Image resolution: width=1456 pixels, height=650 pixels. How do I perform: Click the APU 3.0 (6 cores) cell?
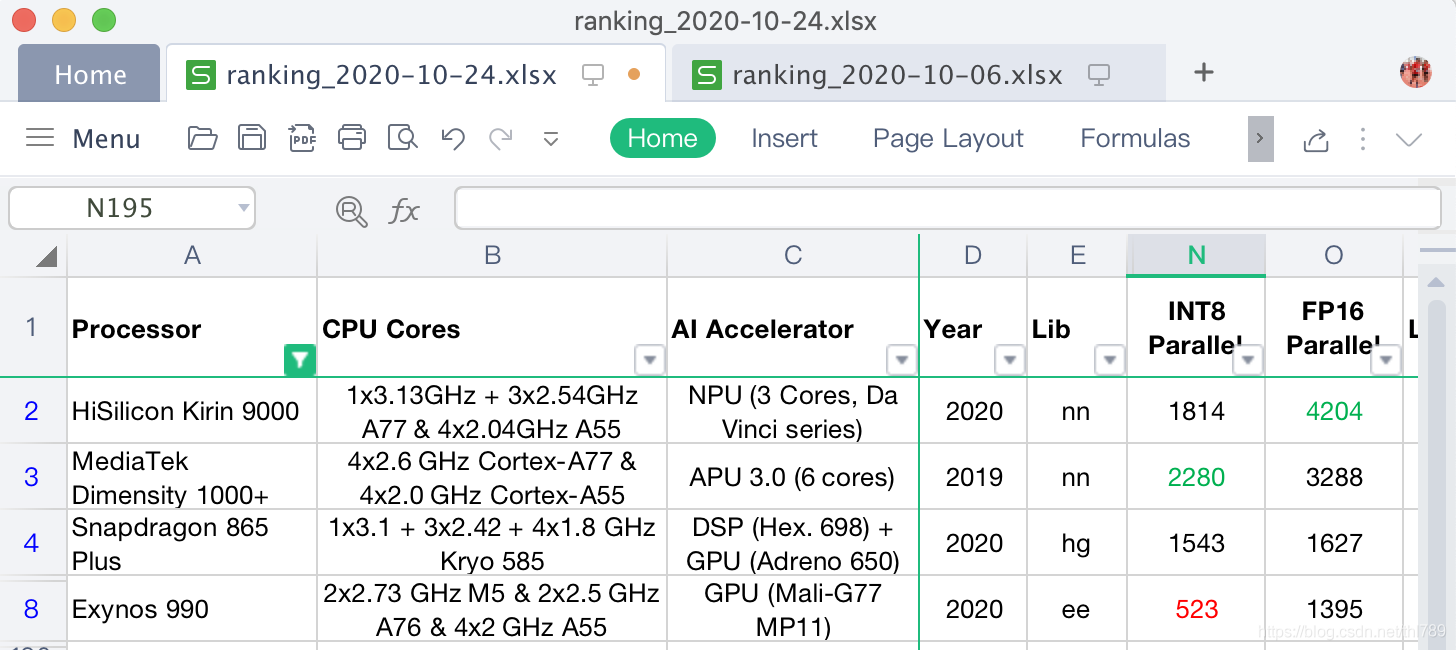tap(793, 477)
